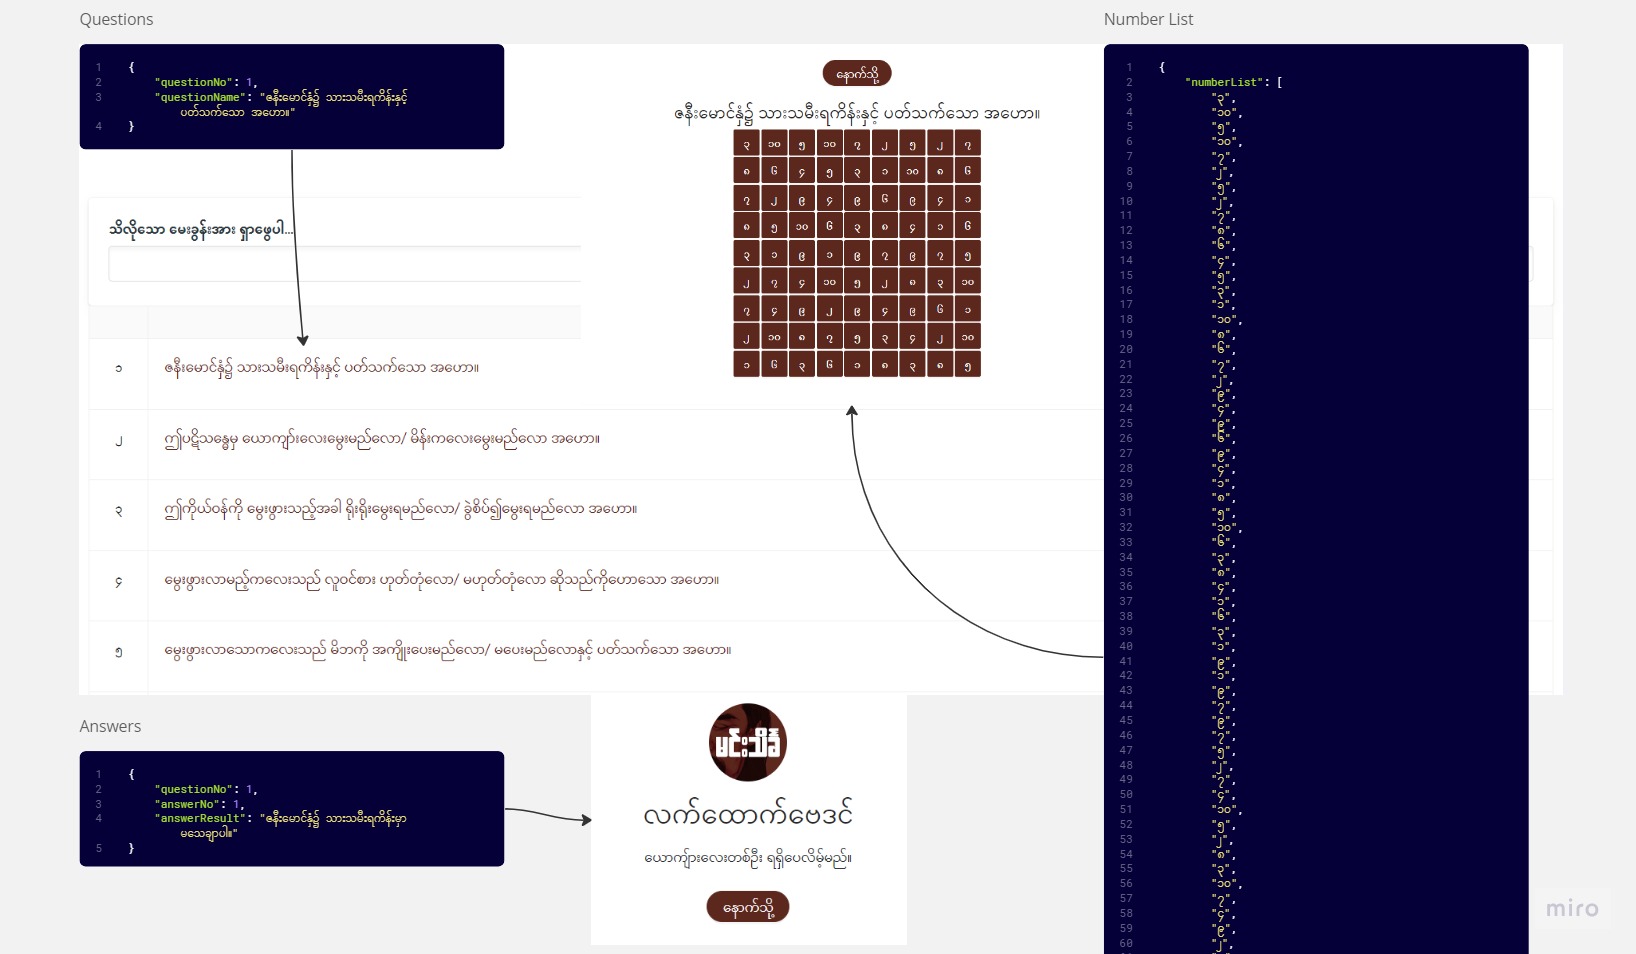Click inside the question search input box
Viewport: 1636px width, 954px height.
345,263
